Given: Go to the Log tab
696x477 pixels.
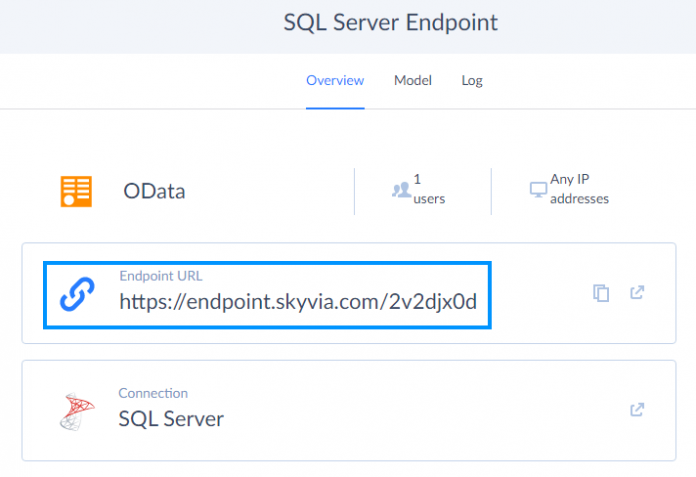Looking at the screenshot, I should pos(472,80).
